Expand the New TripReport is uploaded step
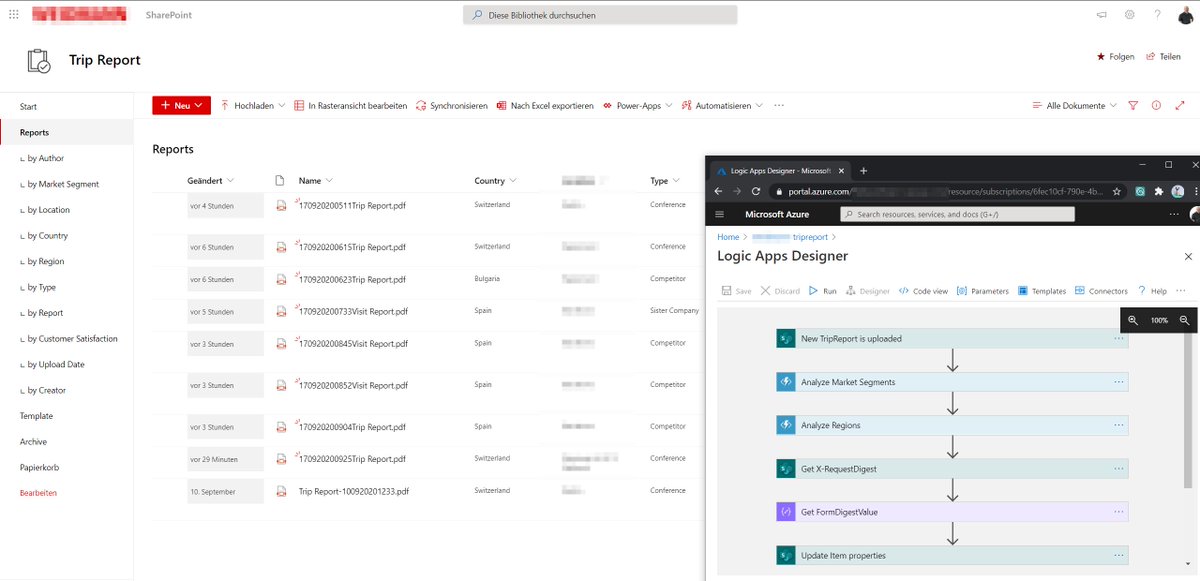This screenshot has height=581, width=1200. pos(952,339)
